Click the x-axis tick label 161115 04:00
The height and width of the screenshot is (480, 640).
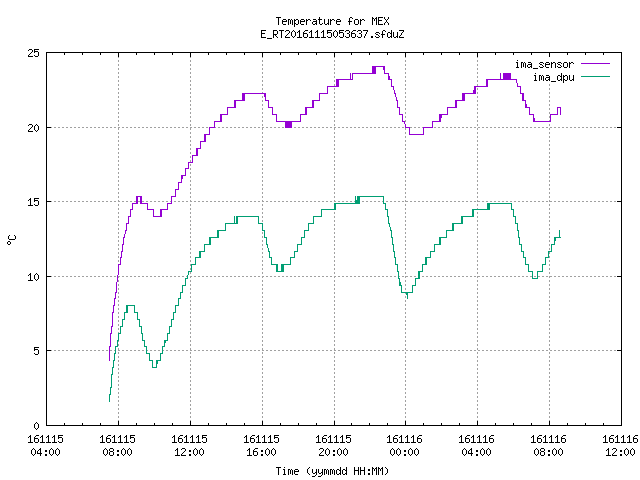tap(45, 445)
